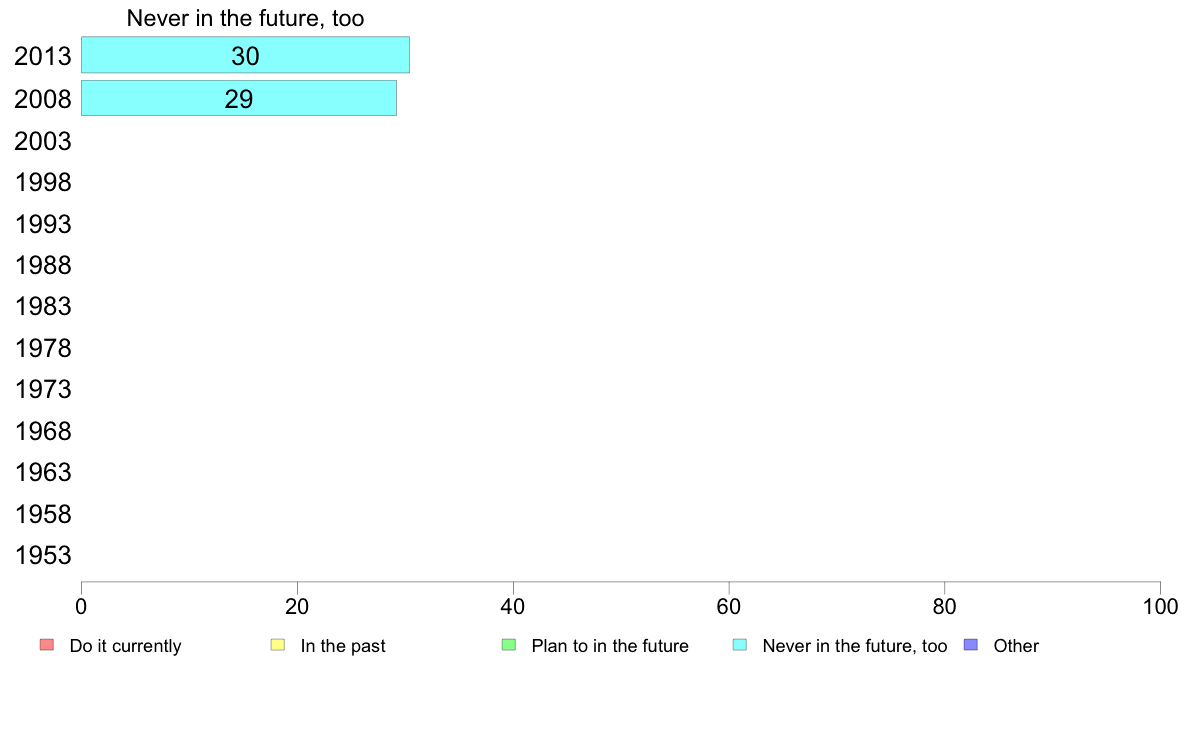
Task: Click the chart title Never in the future, too
Action: (245, 18)
